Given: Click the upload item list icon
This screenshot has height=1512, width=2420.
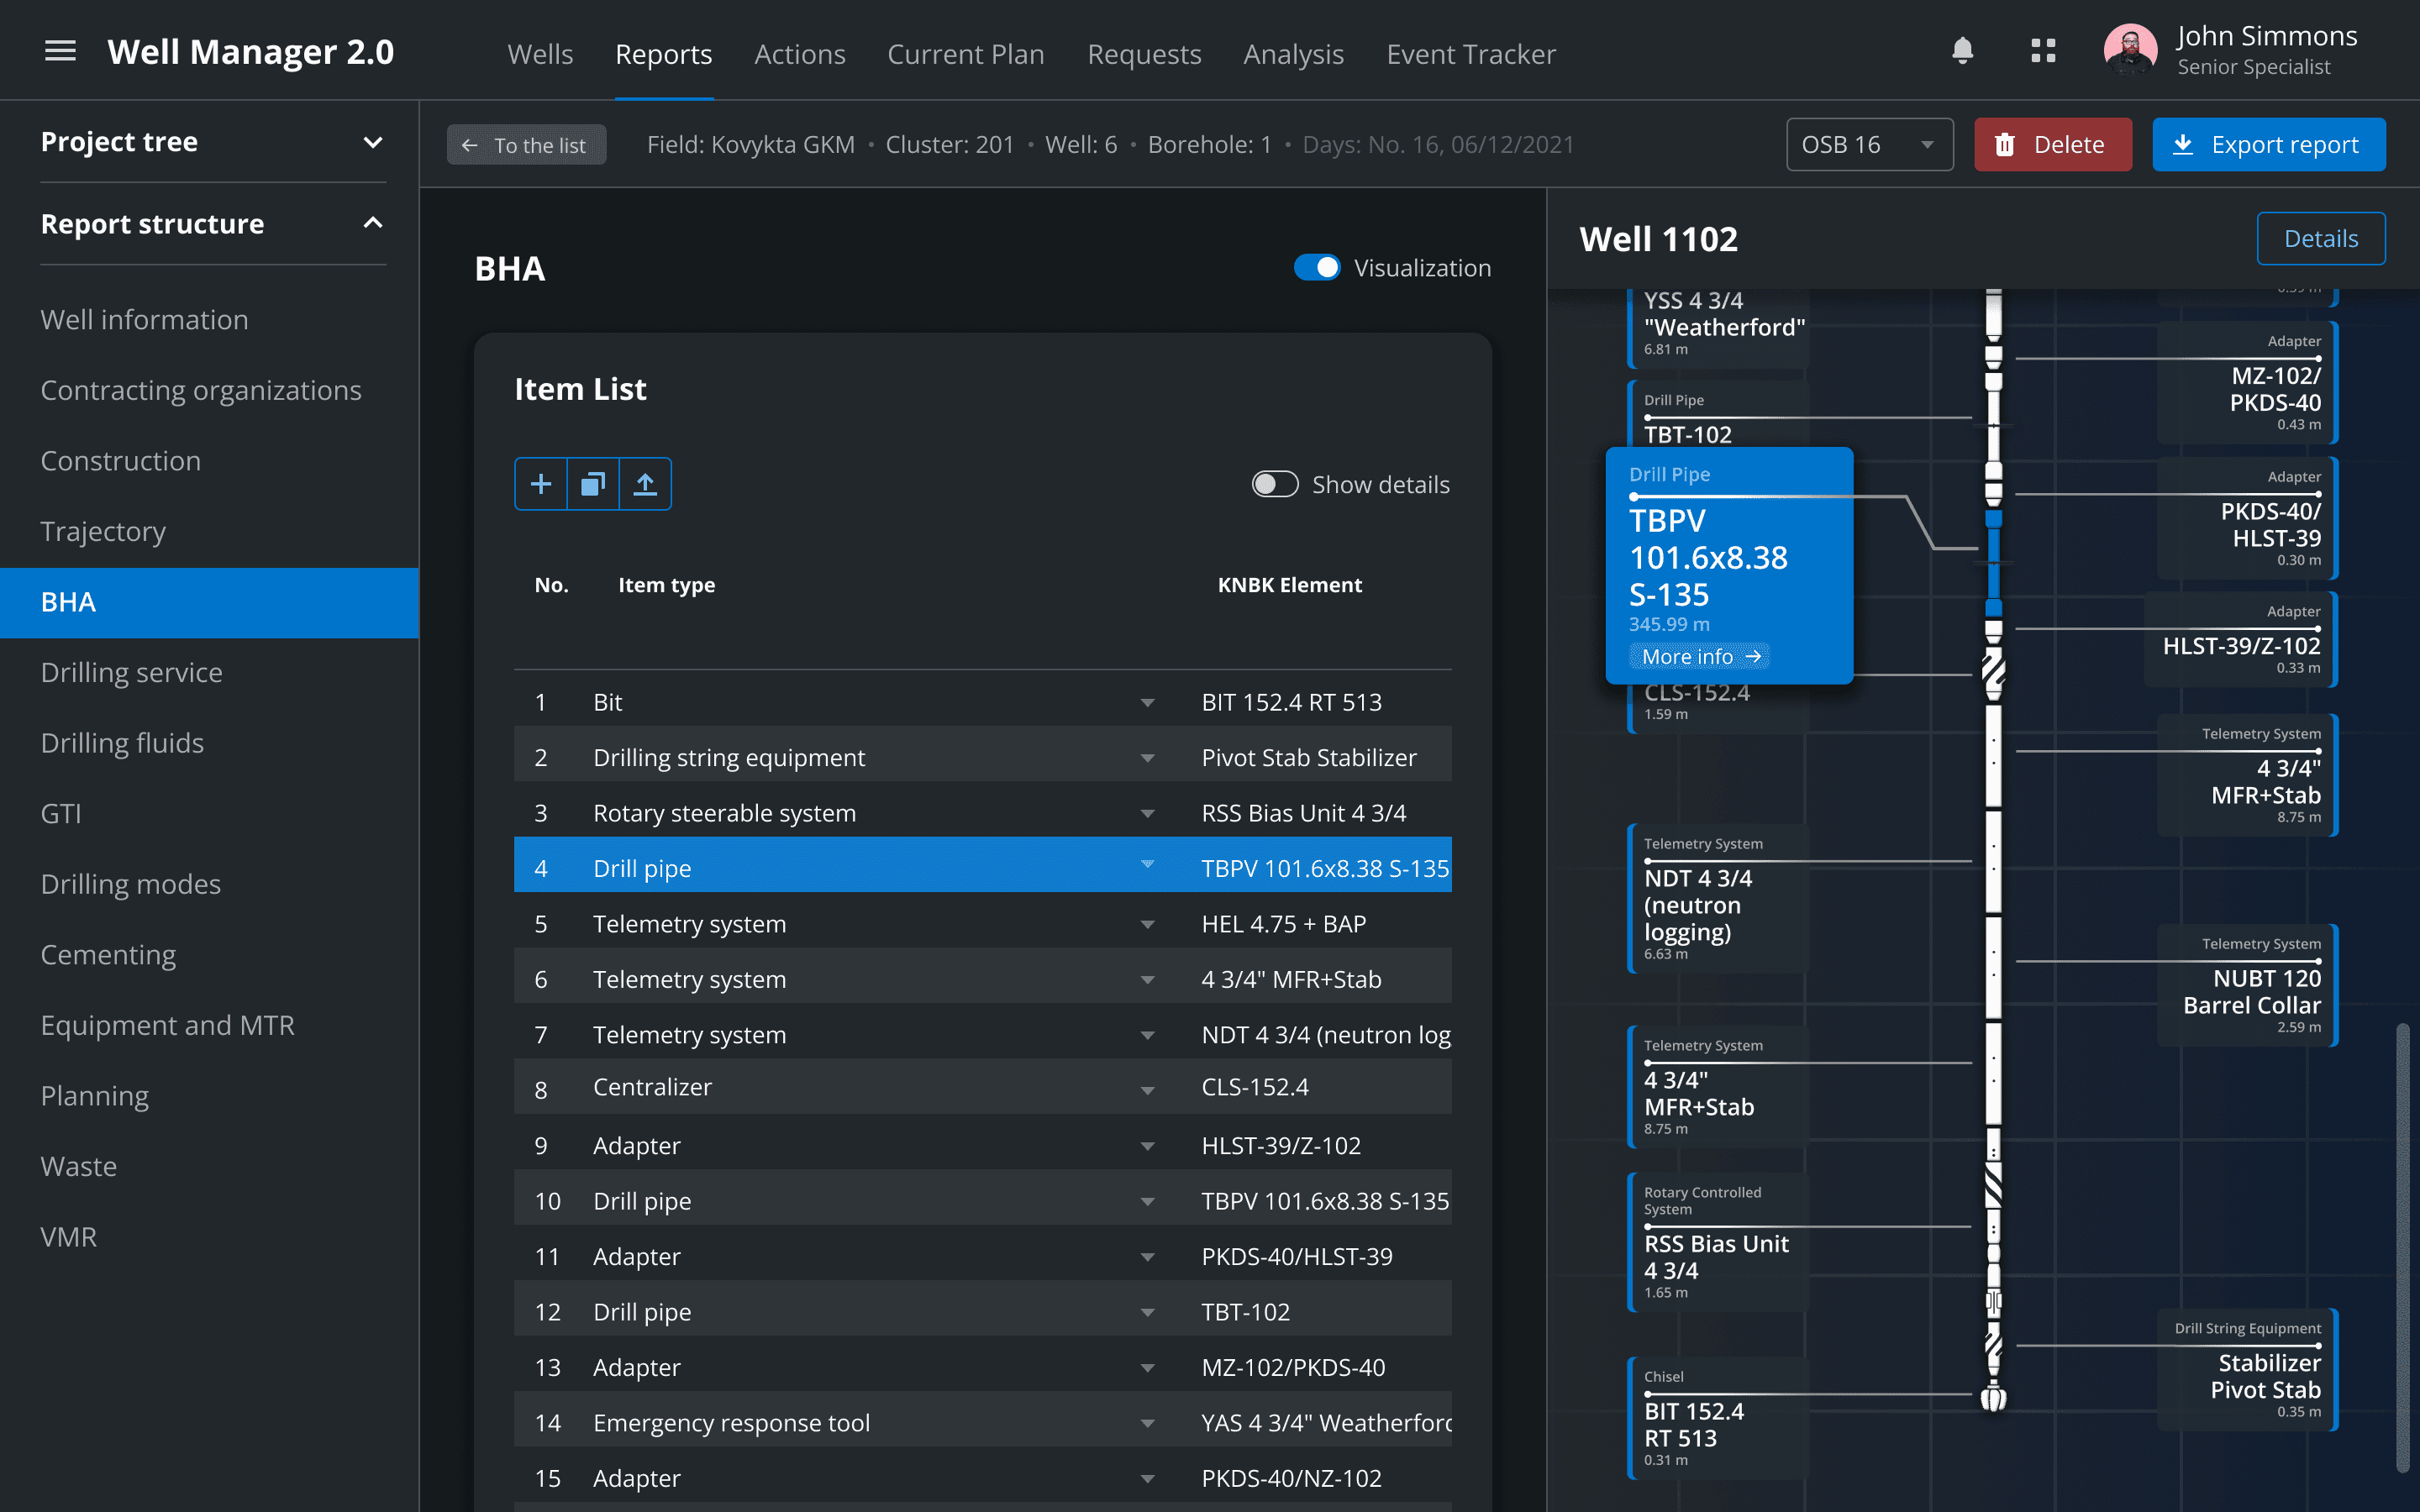Looking at the screenshot, I should point(645,484).
